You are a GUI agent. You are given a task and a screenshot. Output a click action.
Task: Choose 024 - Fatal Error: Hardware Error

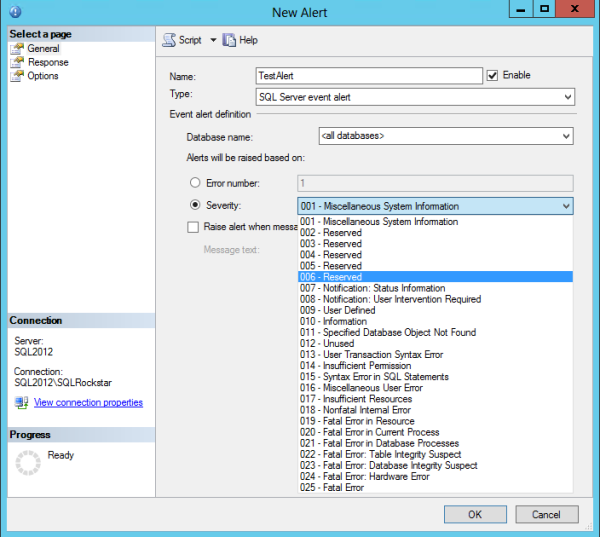435,477
